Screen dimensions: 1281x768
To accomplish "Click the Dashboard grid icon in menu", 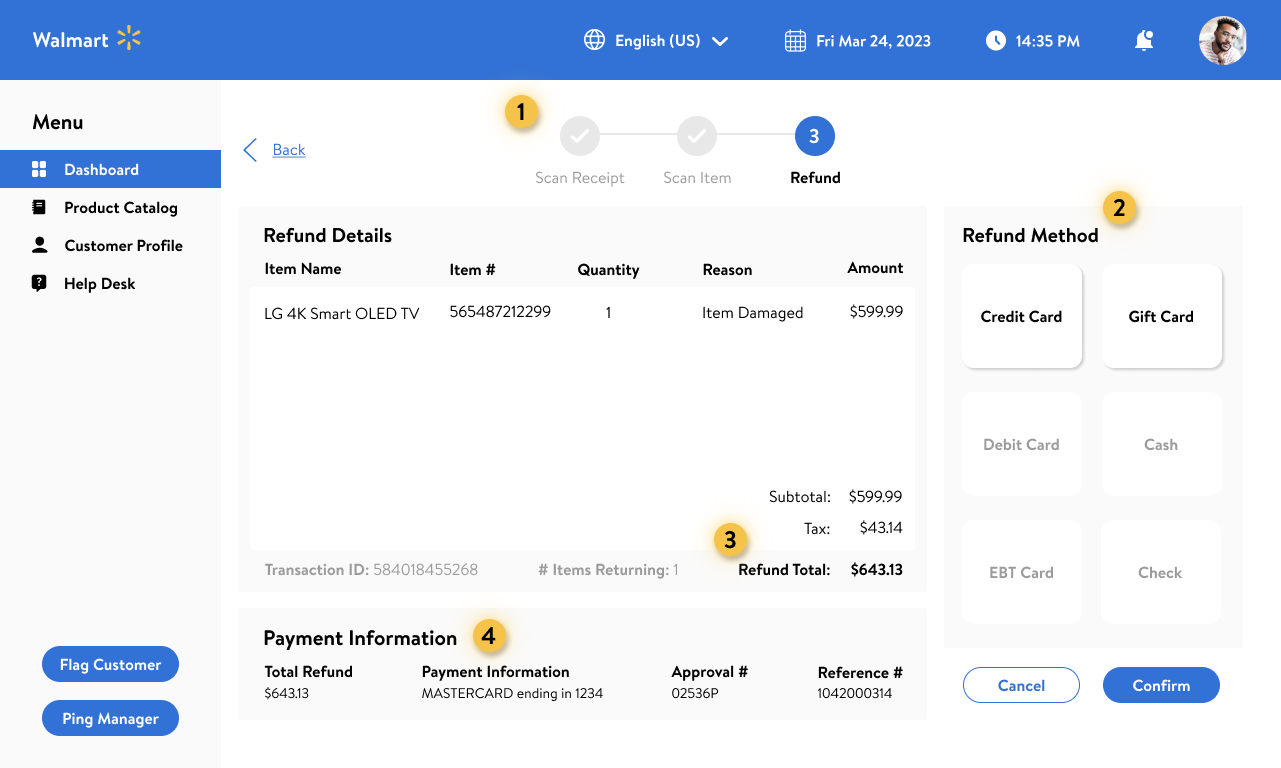I will click(x=39, y=169).
